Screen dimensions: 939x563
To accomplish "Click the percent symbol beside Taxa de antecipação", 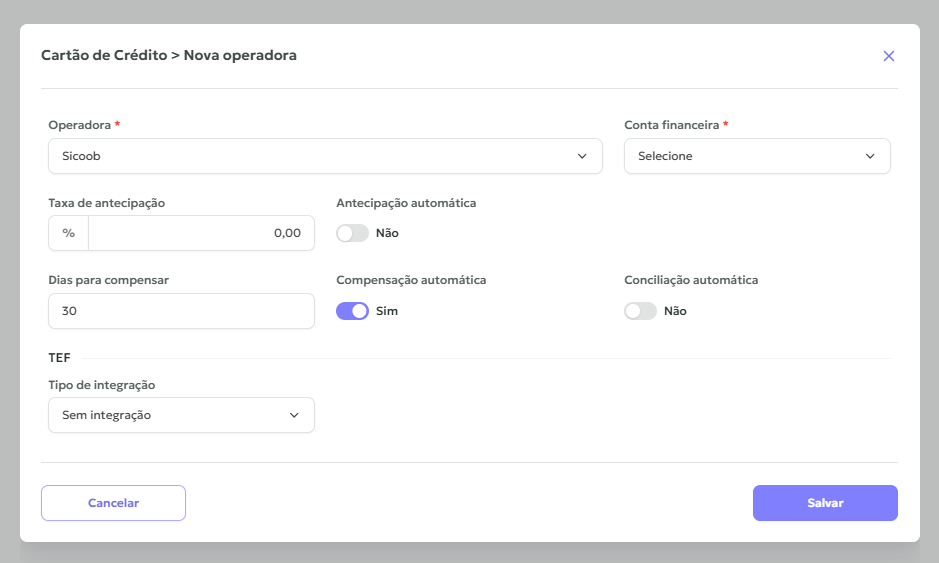I will coord(69,233).
